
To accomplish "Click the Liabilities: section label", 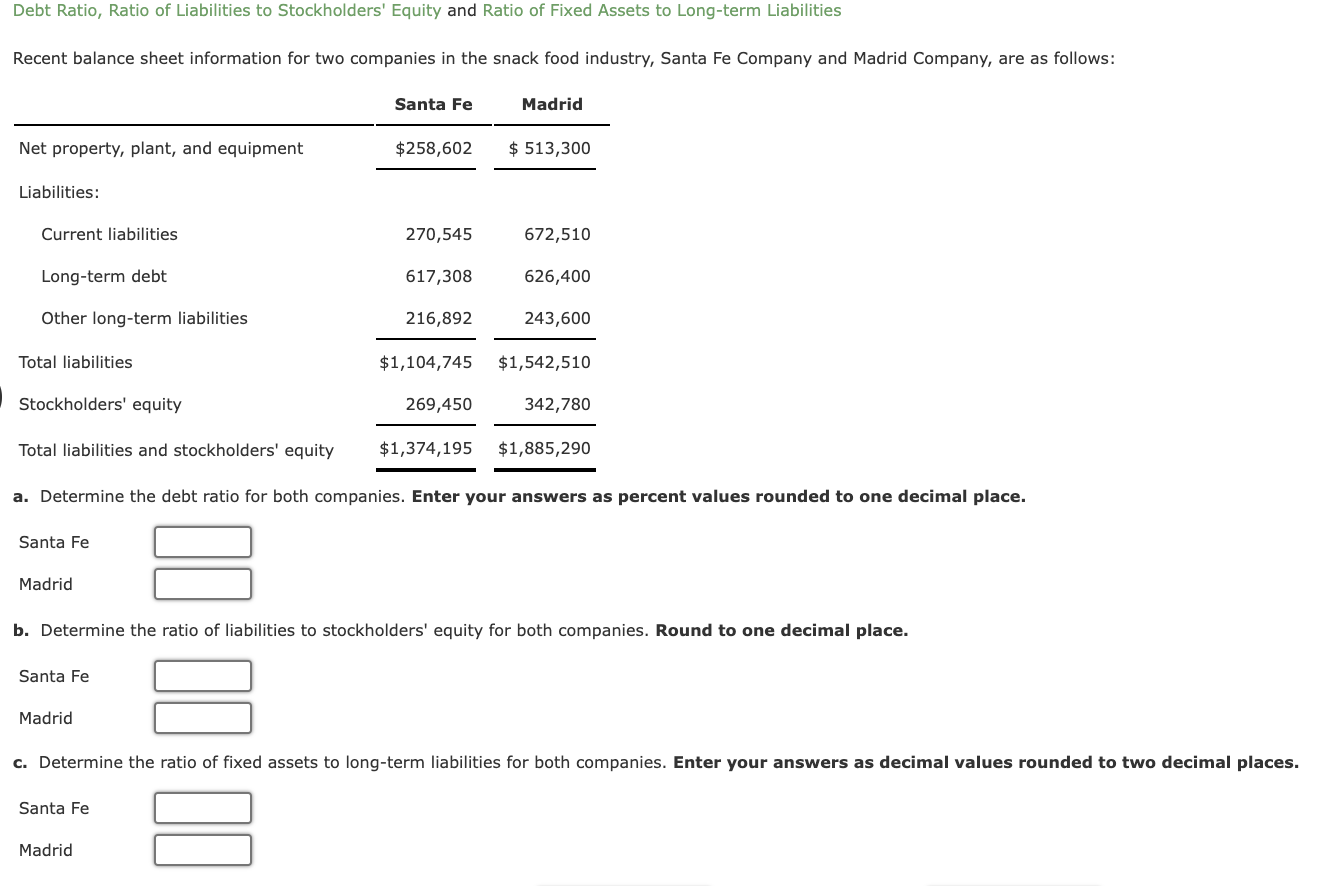I will point(59,192).
